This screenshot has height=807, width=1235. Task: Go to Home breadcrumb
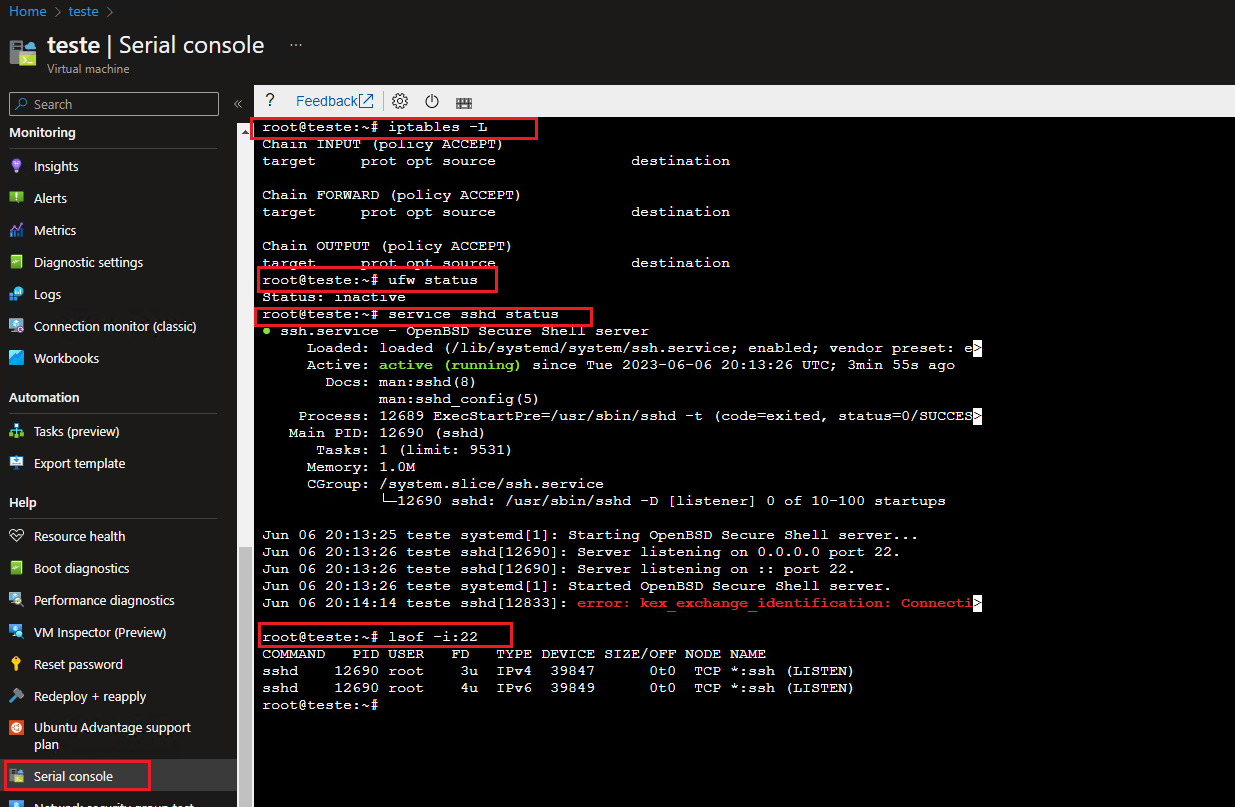(x=28, y=11)
